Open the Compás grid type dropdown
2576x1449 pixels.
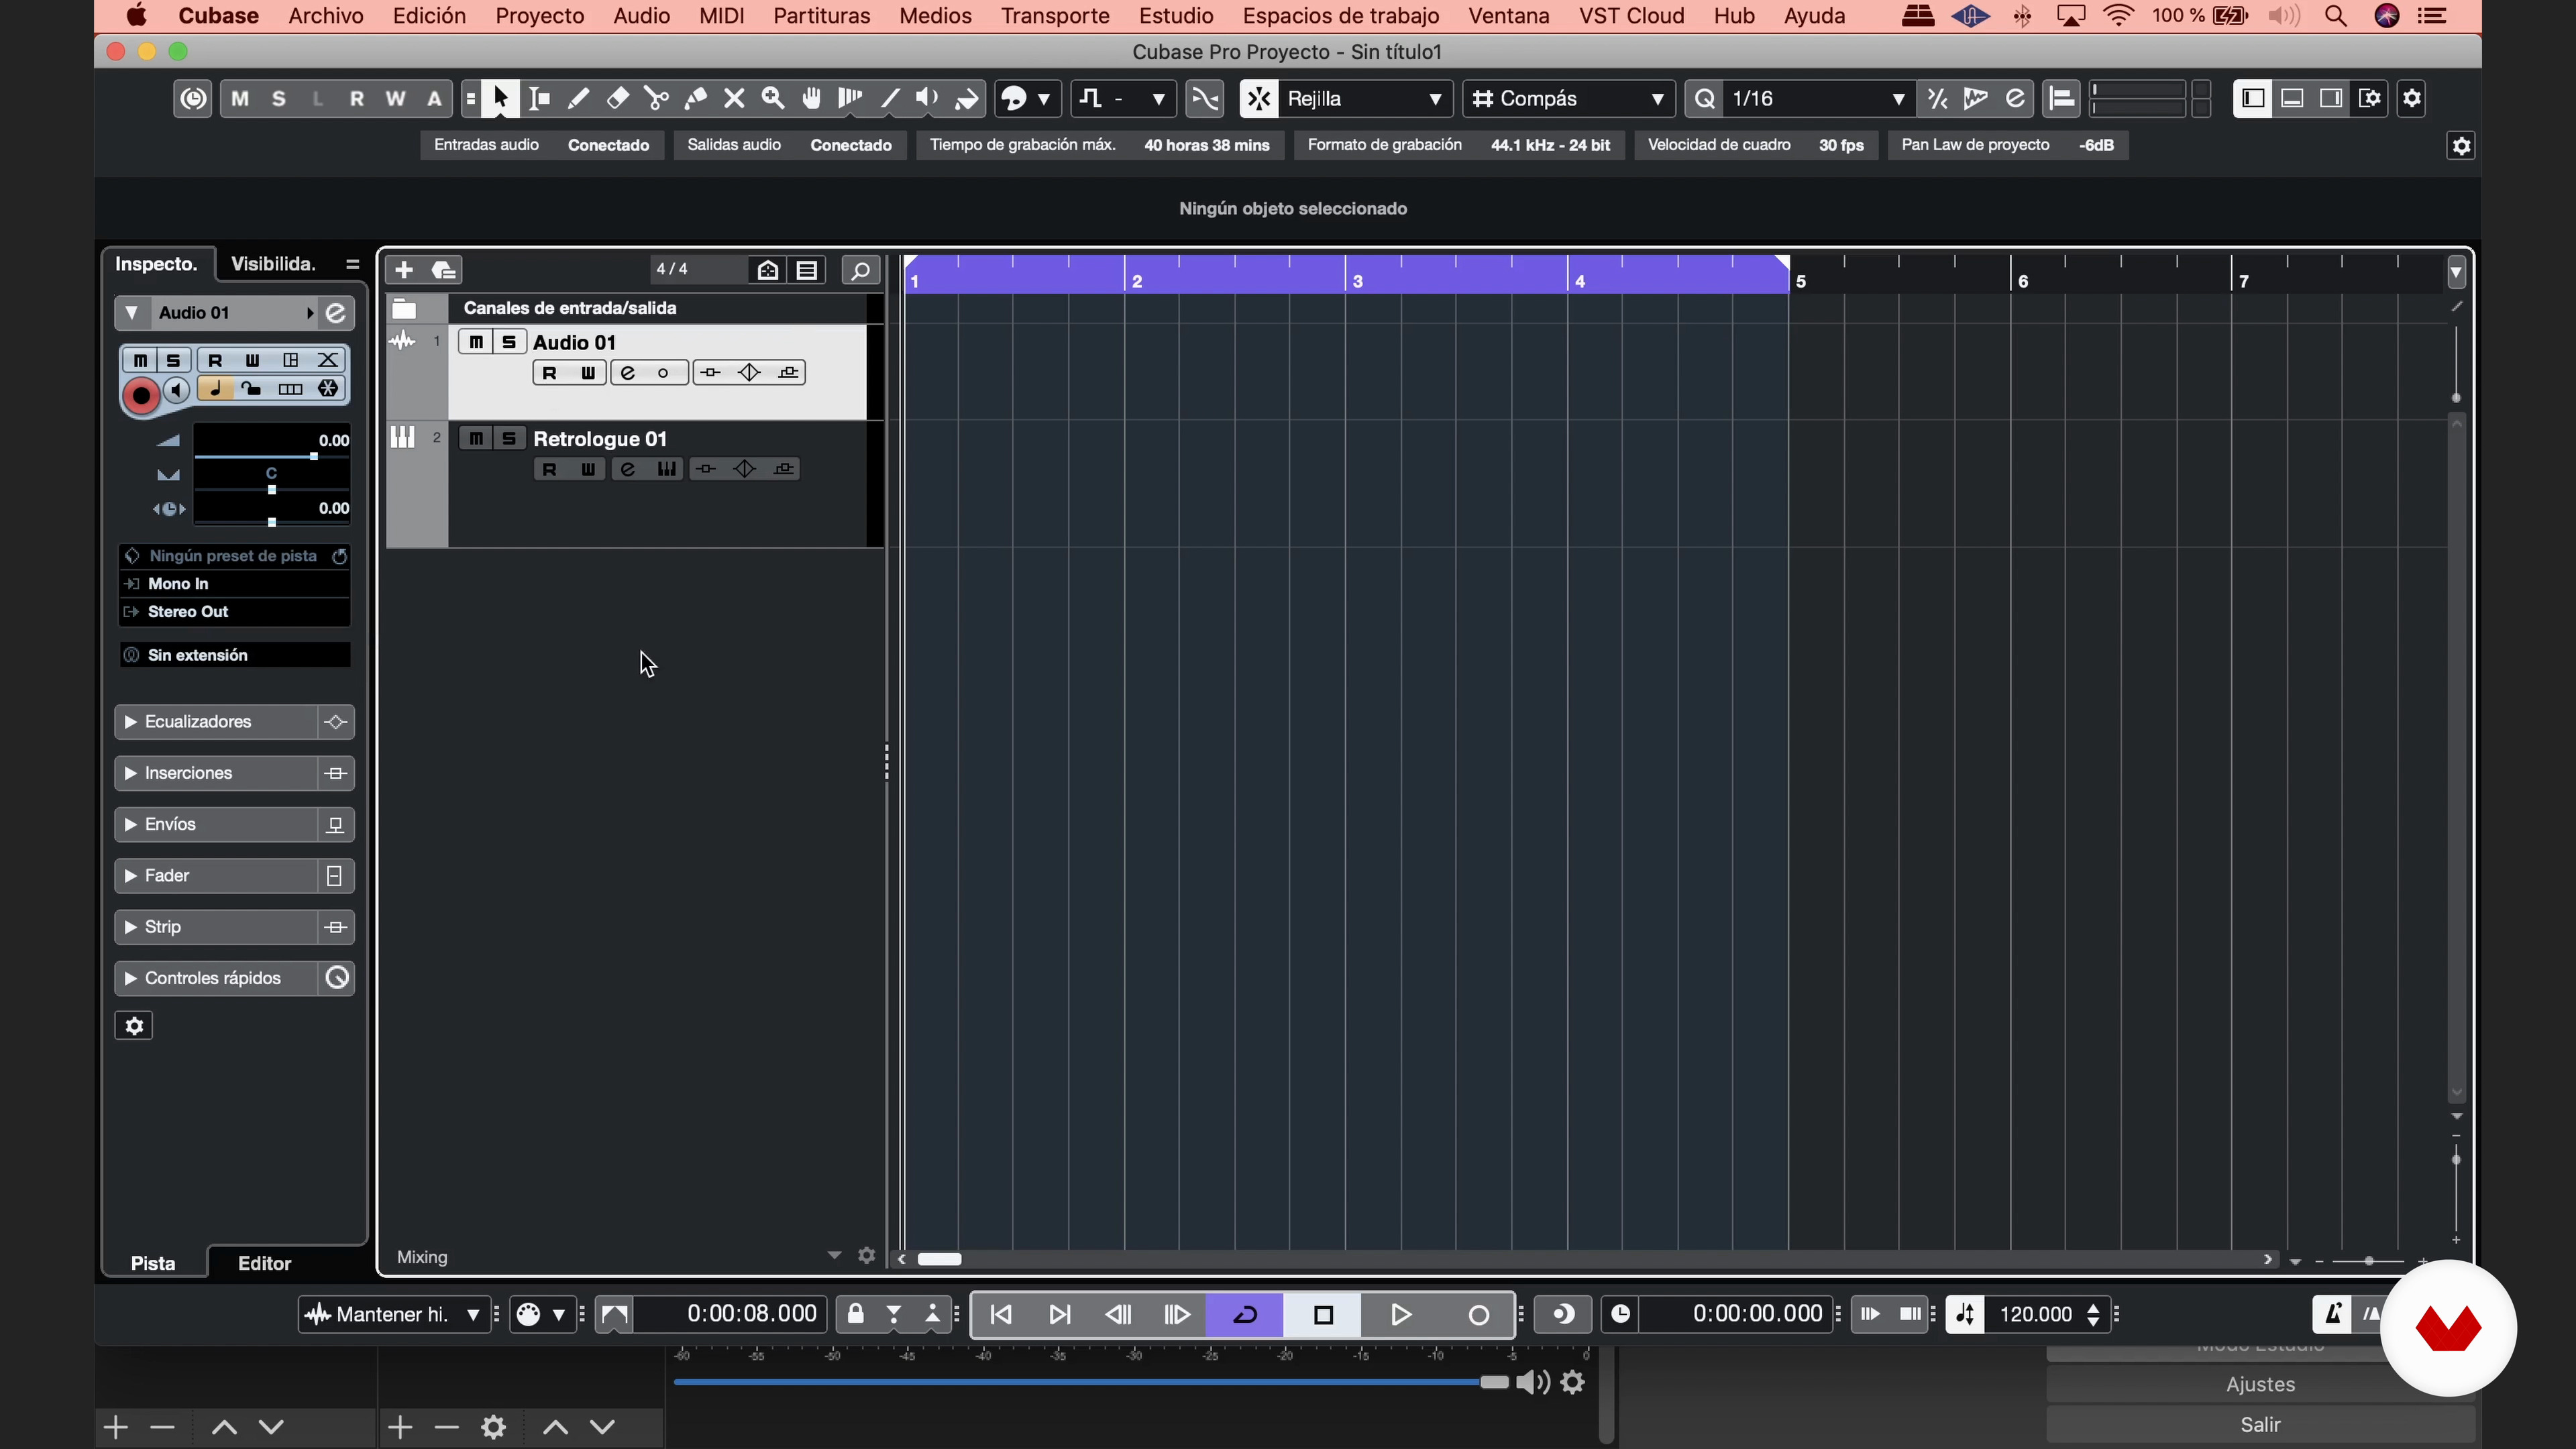(x=1569, y=98)
